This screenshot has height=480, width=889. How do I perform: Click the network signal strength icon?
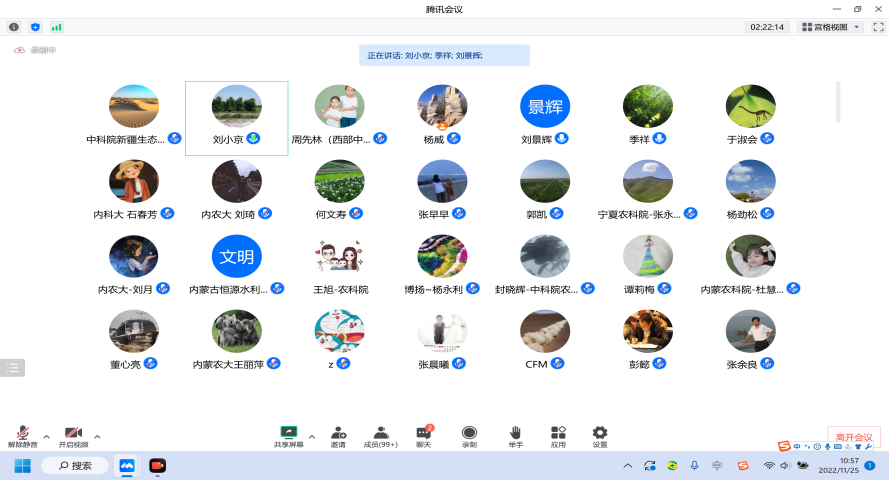click(x=56, y=27)
